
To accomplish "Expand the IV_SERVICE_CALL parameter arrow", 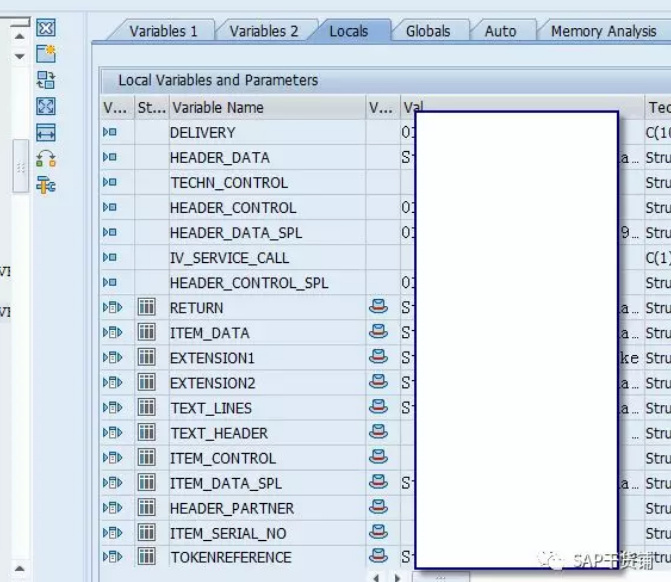I will [110, 257].
